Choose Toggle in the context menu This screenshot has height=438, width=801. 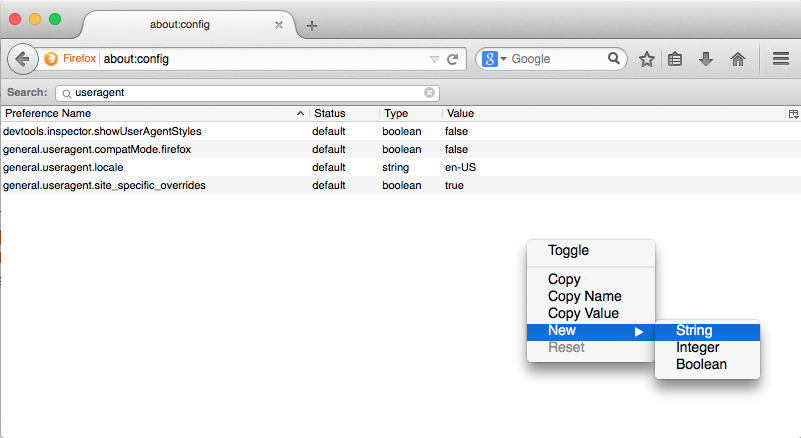[568, 251]
